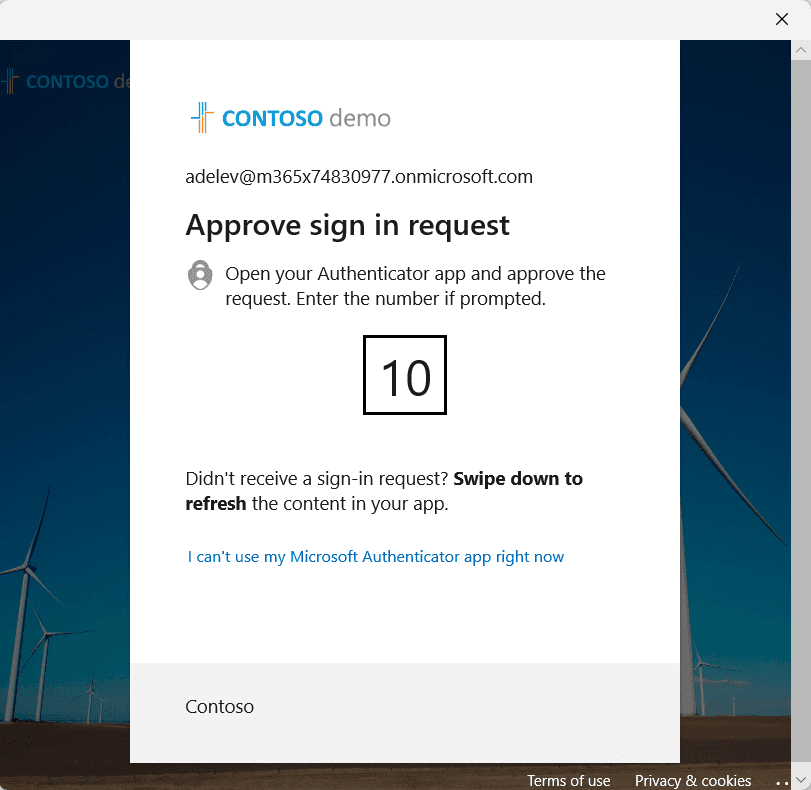Image resolution: width=811 pixels, height=790 pixels.
Task: Click the Microsoft Authenticator lock icon
Action: click(x=201, y=275)
